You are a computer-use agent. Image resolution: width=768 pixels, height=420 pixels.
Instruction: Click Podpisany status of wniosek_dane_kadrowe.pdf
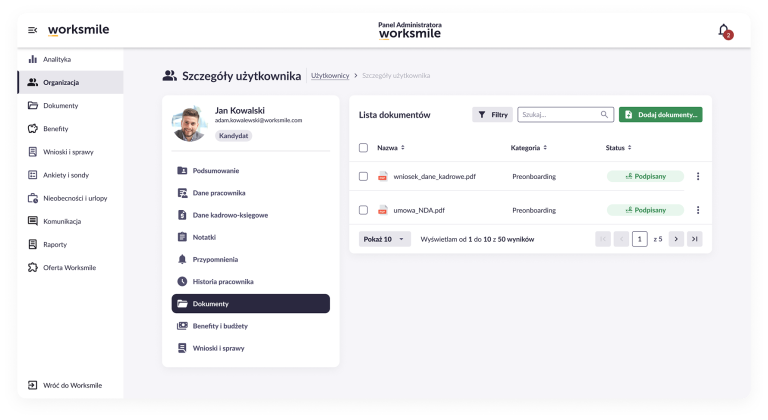[646, 176]
